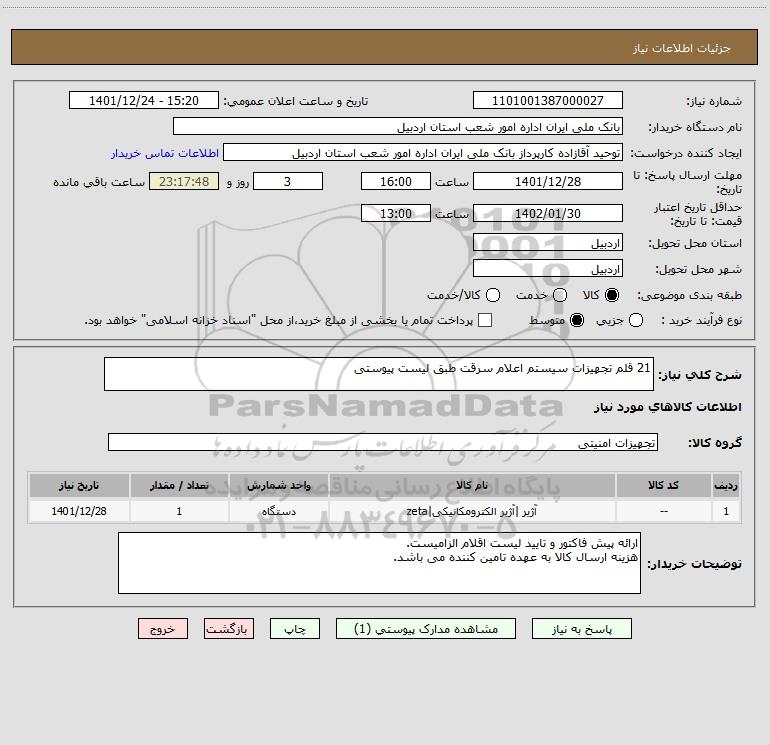This screenshot has width=770, height=745.
Task: Click the دستگاه unit cell
Action: [x=278, y=512]
